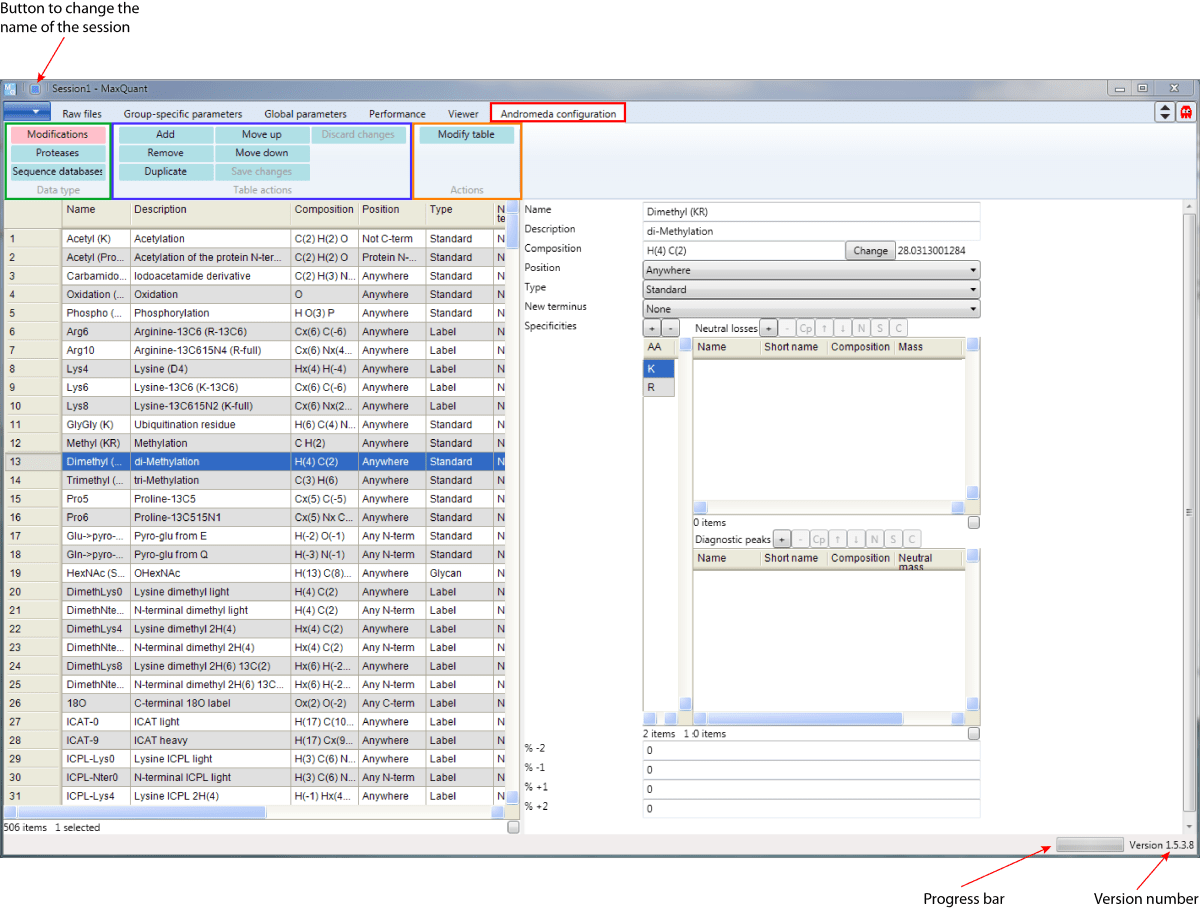The height and width of the screenshot is (908, 1200).
Task: Click the Diagnostic peaks up arrow button
Action: tap(838, 539)
